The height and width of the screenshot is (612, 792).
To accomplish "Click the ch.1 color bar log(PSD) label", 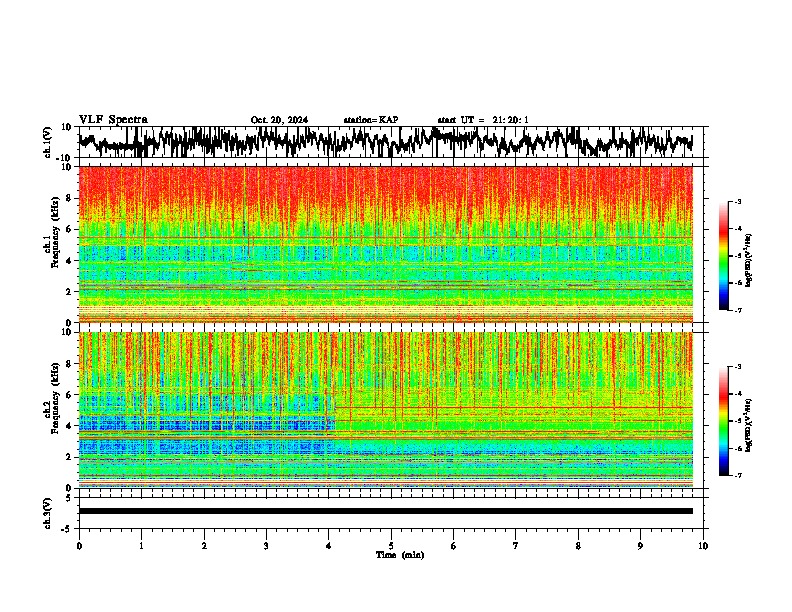I will point(749,261).
